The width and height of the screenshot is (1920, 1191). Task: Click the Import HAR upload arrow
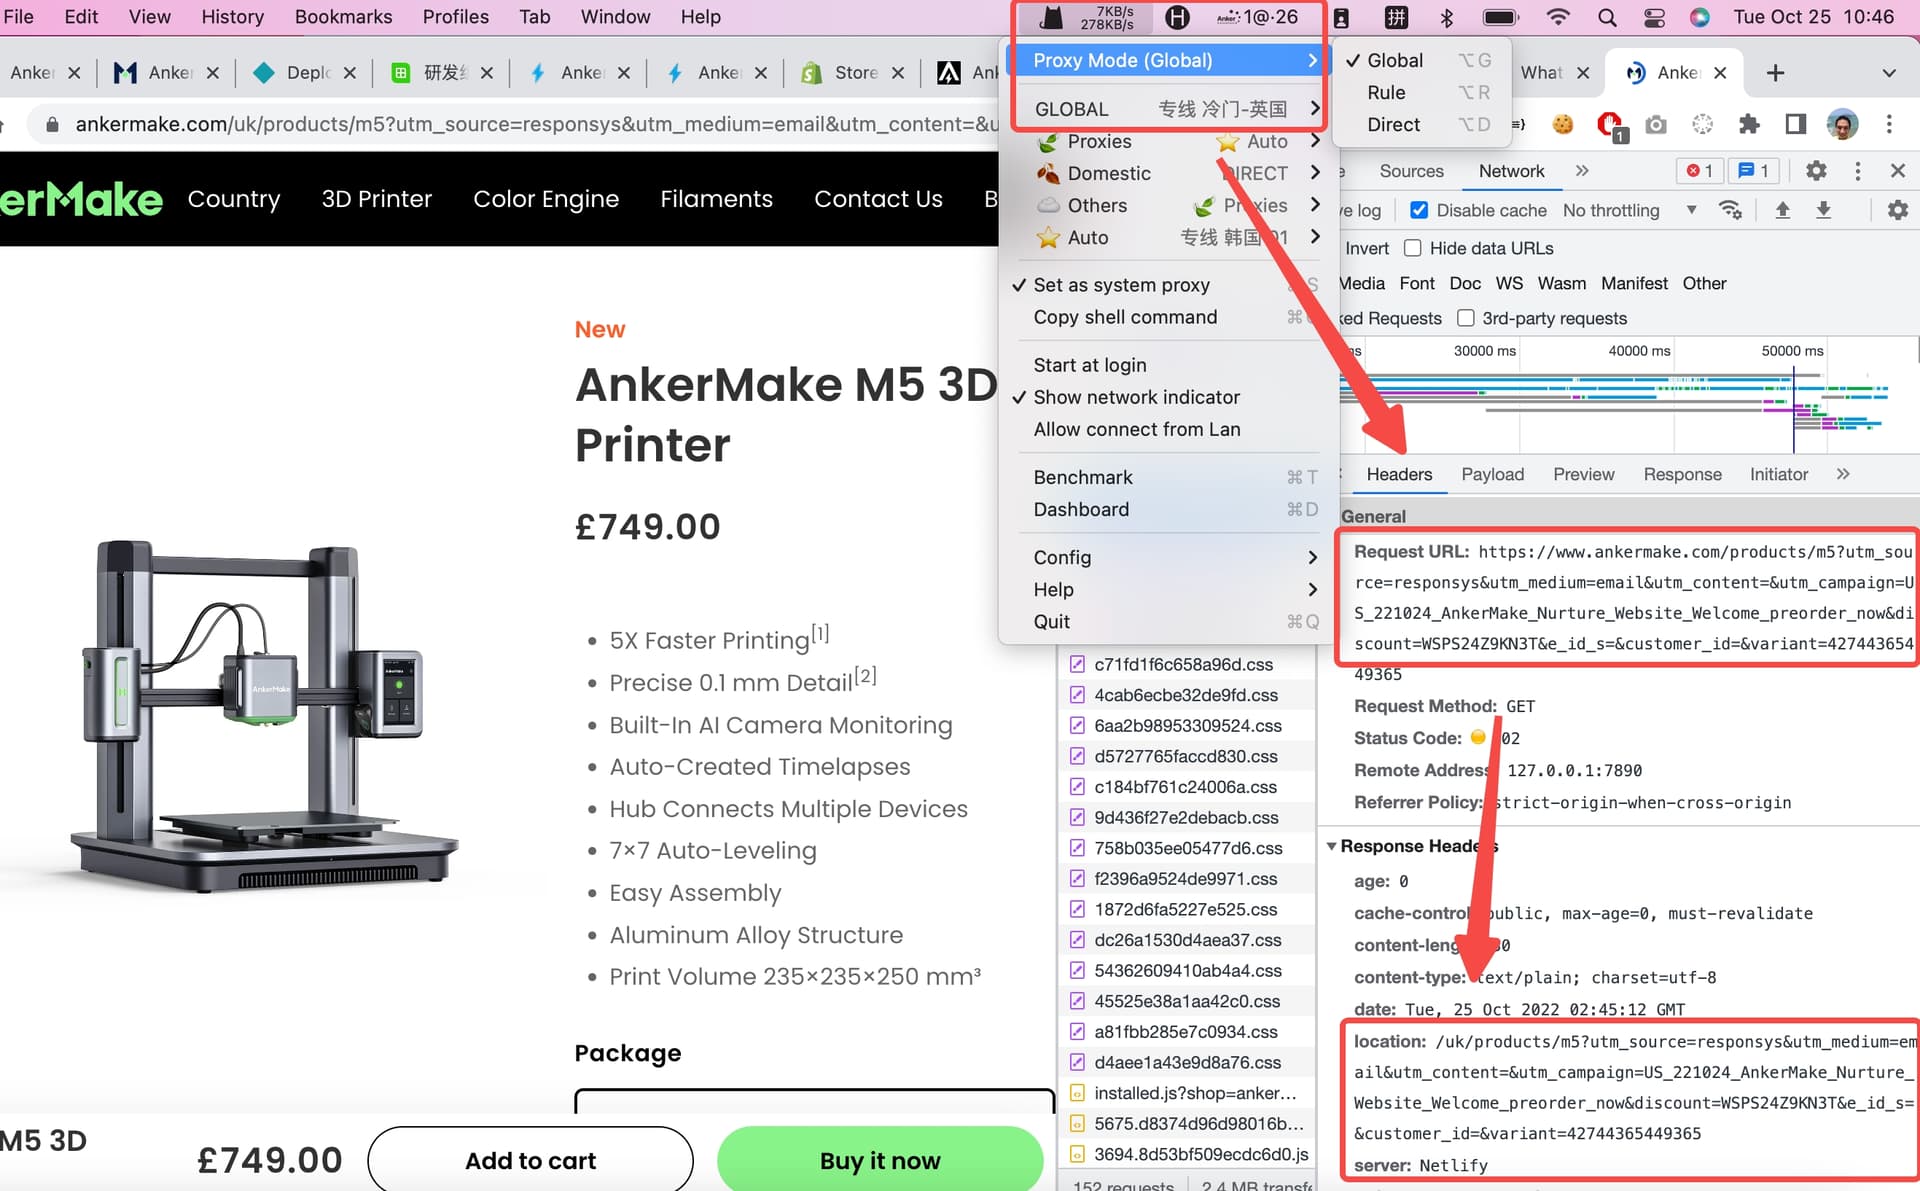(x=1782, y=210)
